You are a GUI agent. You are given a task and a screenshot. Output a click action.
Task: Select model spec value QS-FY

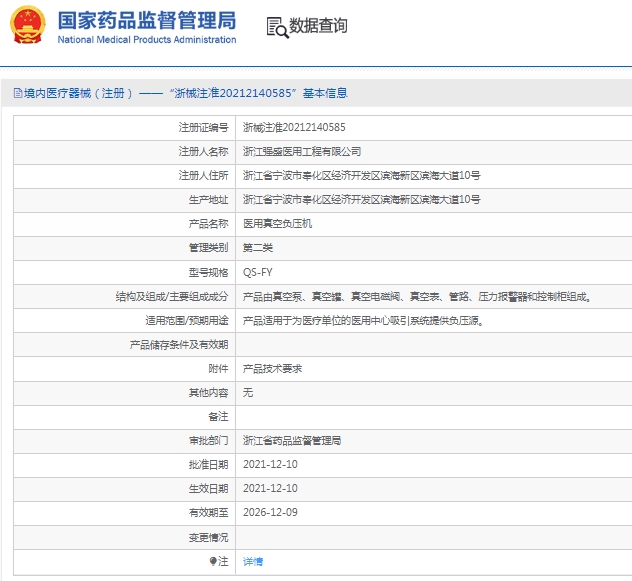(x=258, y=273)
